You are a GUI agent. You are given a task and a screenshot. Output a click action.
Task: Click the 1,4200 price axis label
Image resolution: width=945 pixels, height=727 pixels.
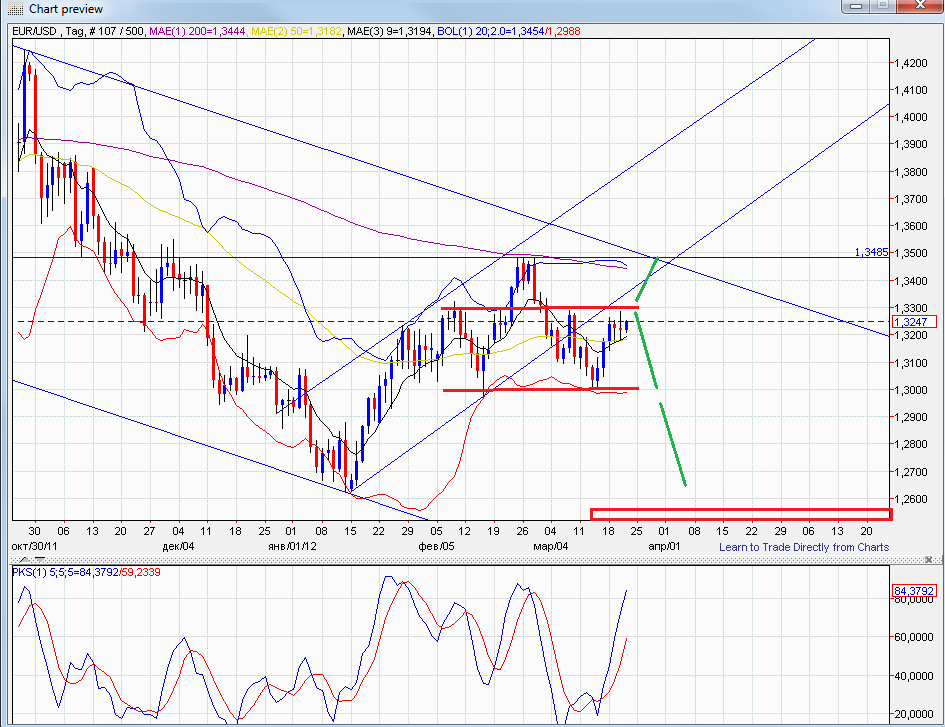911,63
